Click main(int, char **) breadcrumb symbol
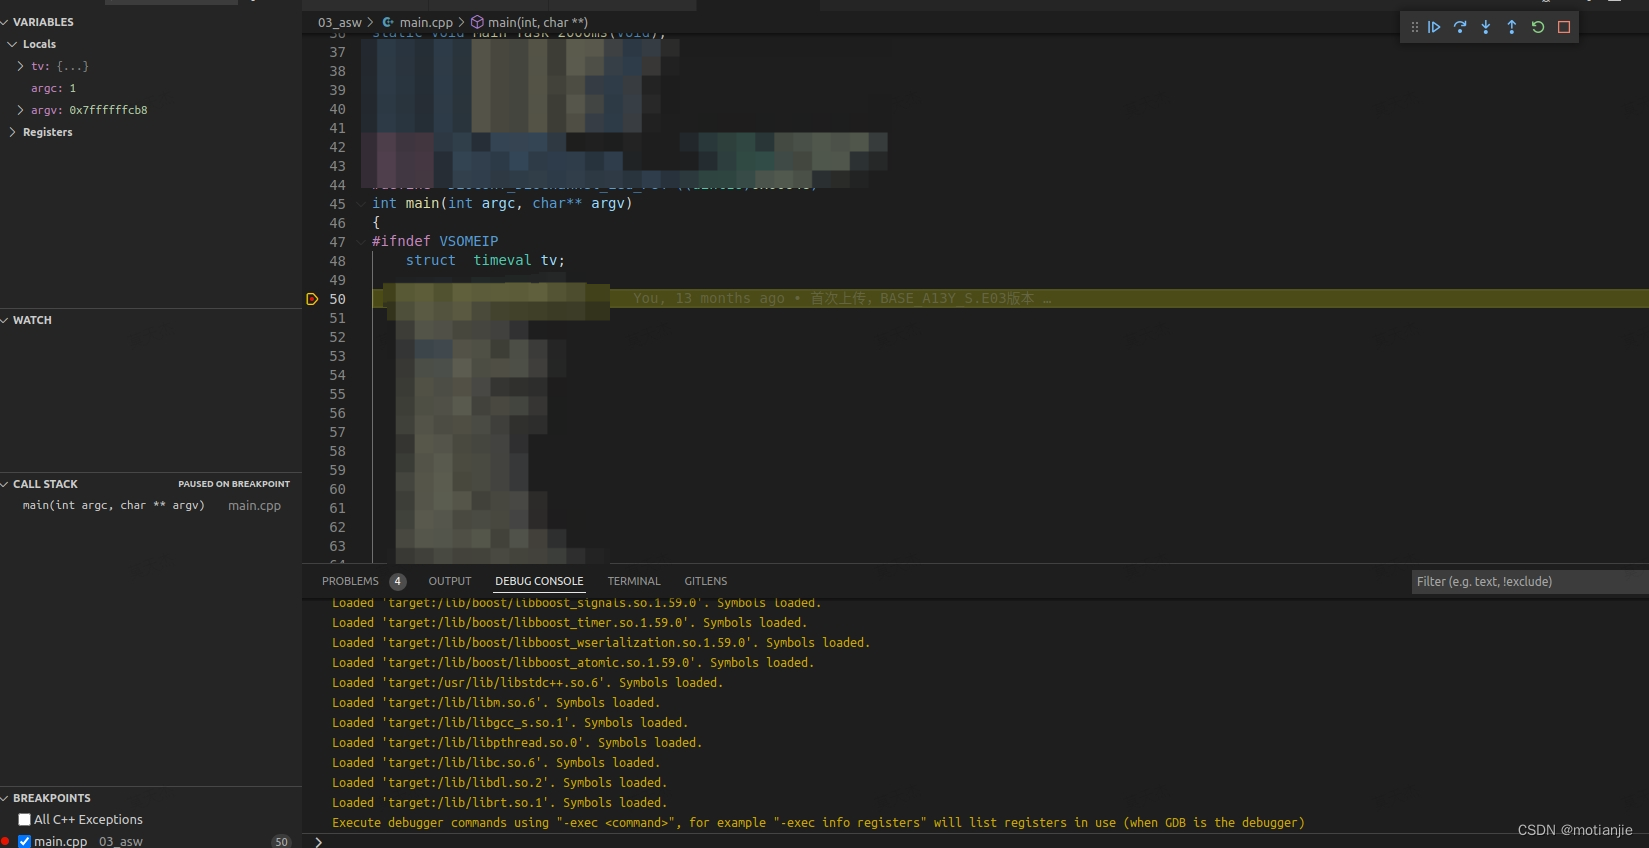1649x848 pixels. pyautogui.click(x=538, y=22)
